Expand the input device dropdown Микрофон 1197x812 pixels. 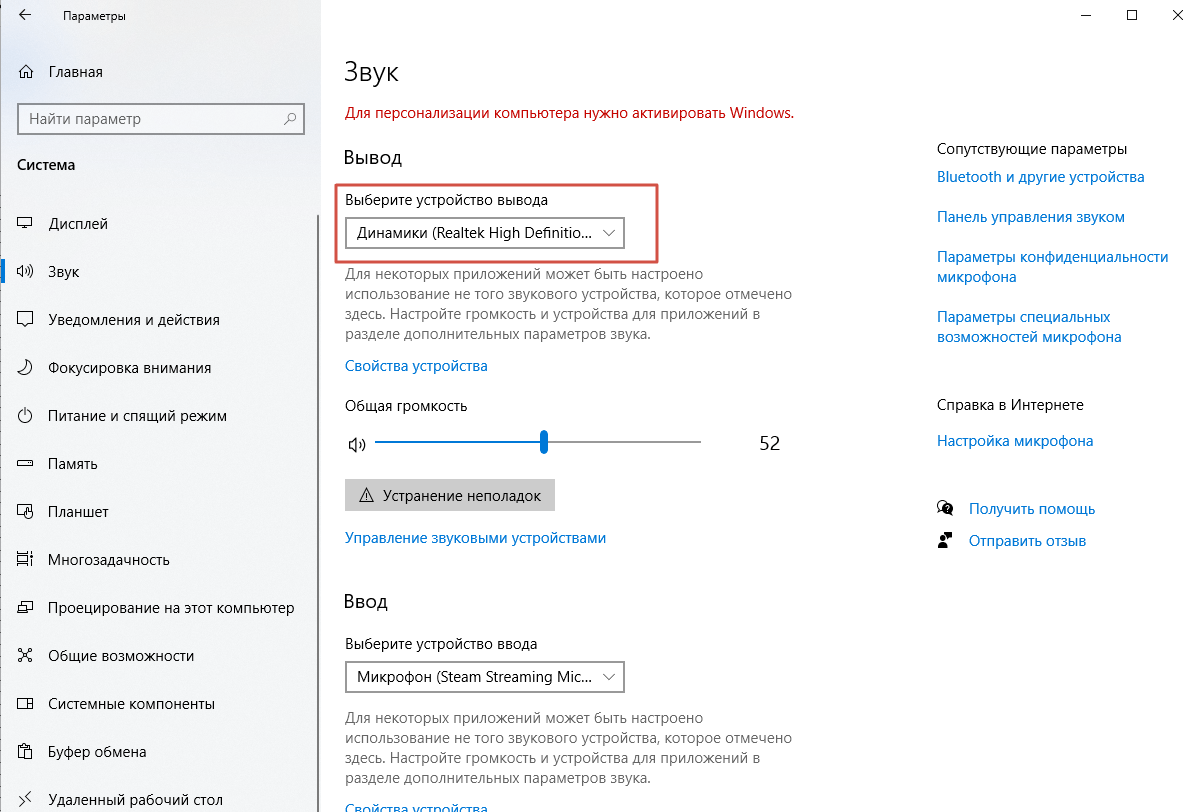485,677
